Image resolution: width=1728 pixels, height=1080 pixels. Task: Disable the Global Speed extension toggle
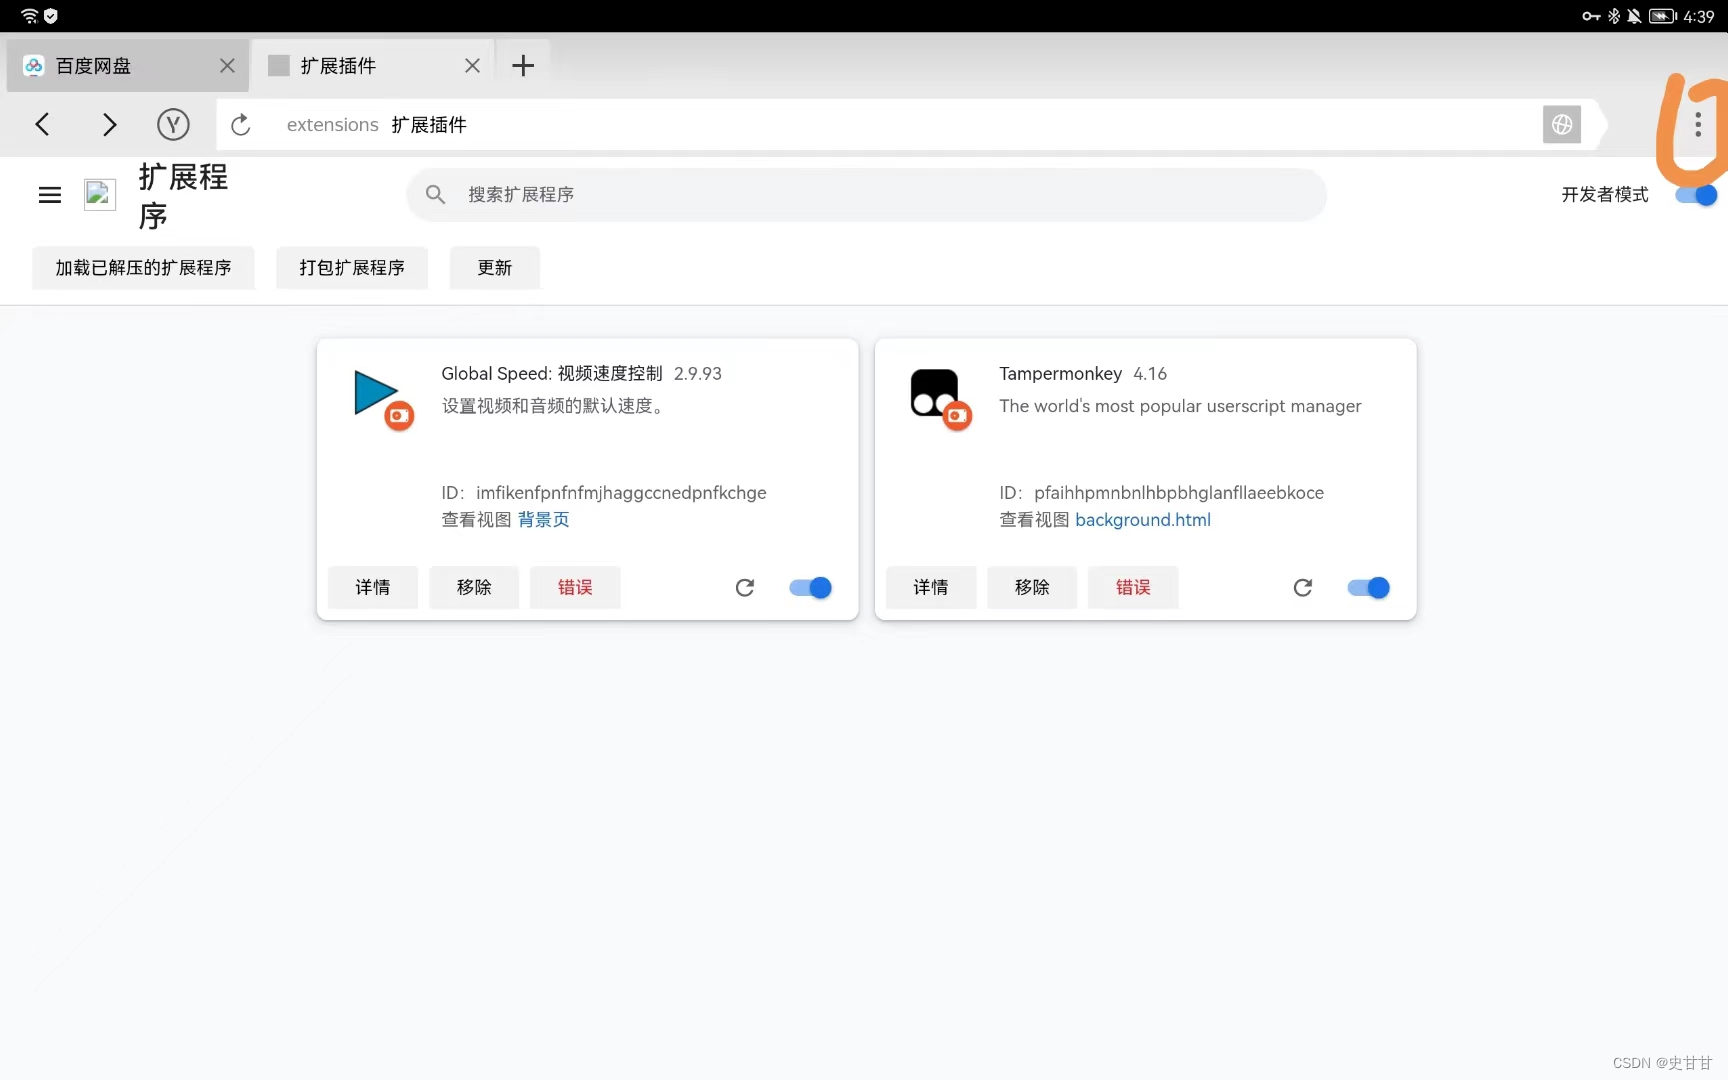click(x=811, y=588)
